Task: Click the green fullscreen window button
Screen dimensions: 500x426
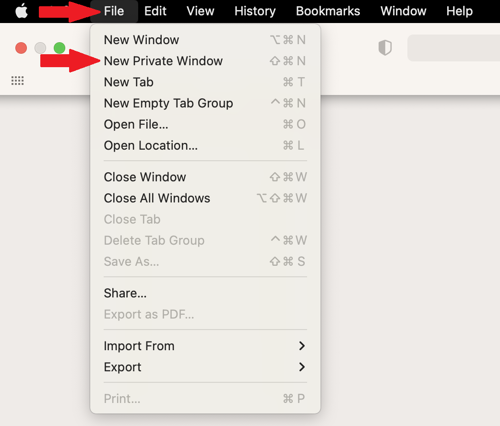Action: 60,48
